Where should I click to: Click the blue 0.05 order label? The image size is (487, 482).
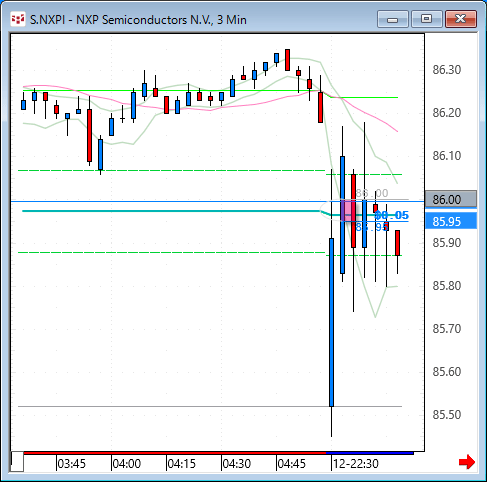tap(392, 215)
